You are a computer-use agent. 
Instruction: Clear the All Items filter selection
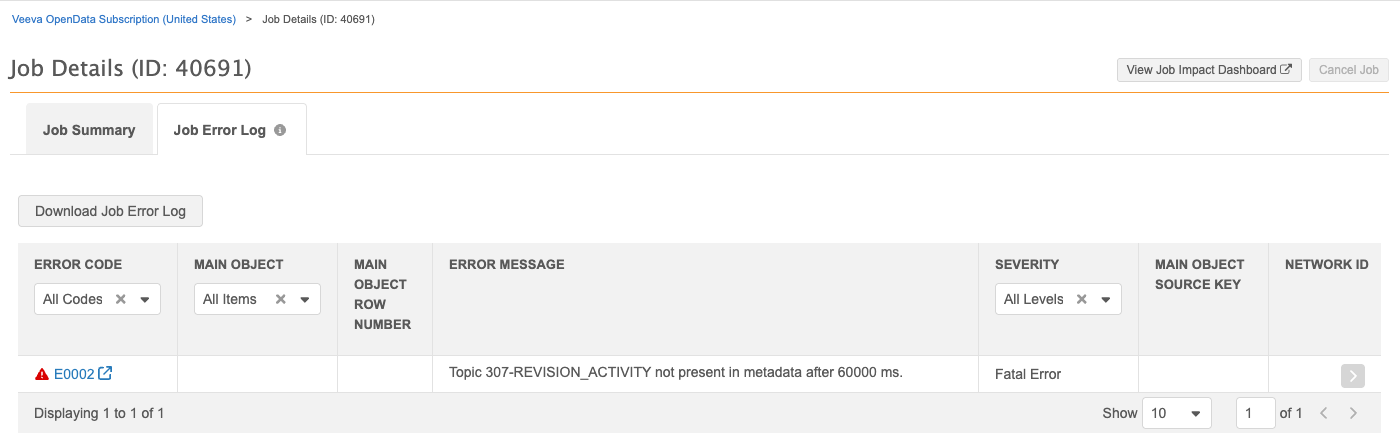click(x=280, y=299)
